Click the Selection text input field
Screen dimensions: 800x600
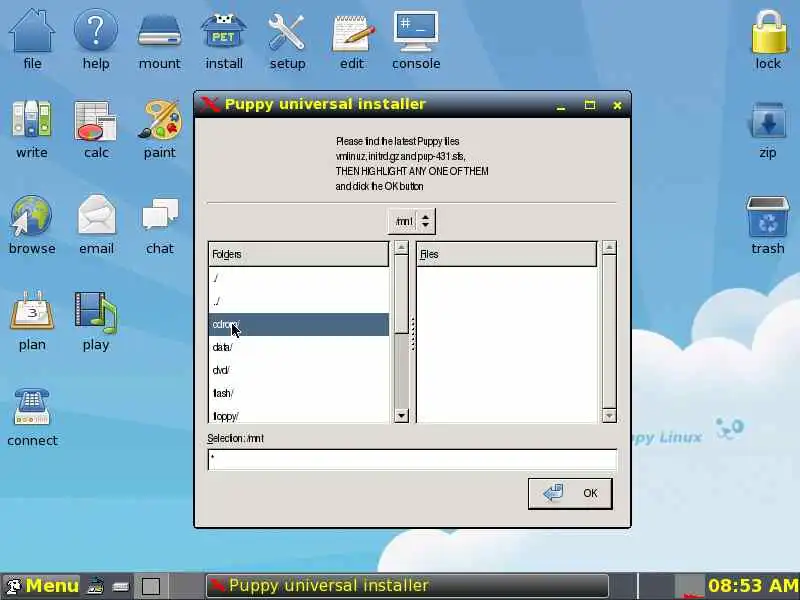click(x=412, y=459)
